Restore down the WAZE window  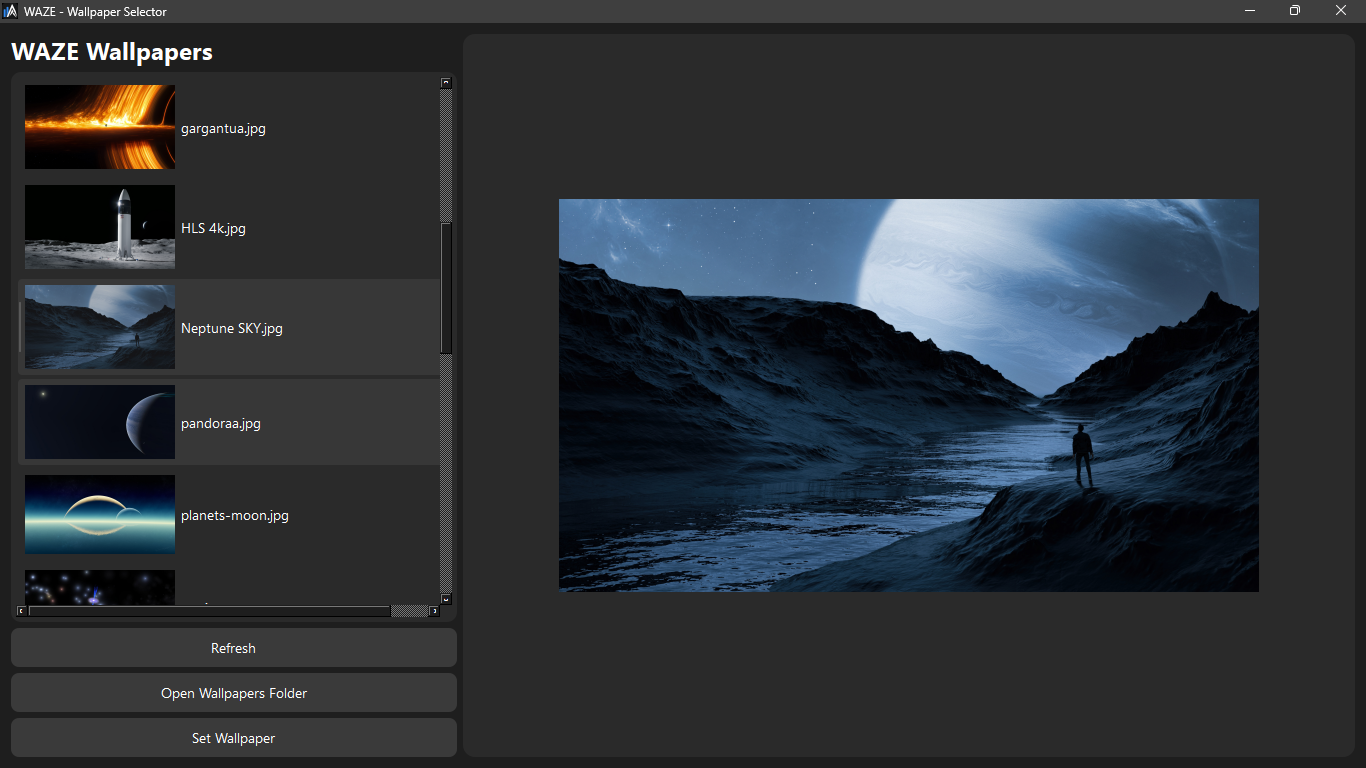pos(1295,11)
